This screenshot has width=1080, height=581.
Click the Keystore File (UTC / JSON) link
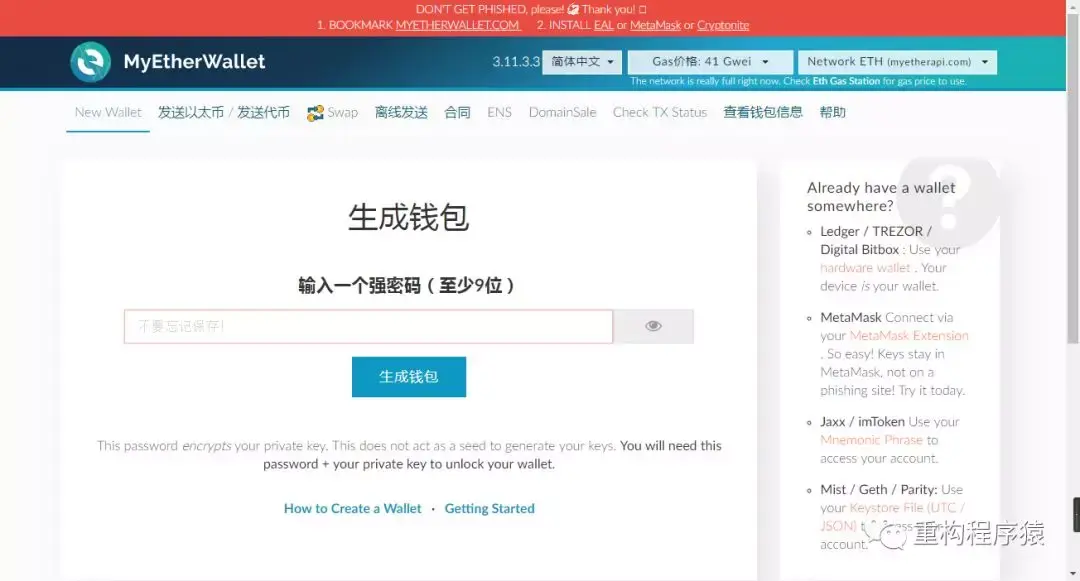[x=893, y=517]
